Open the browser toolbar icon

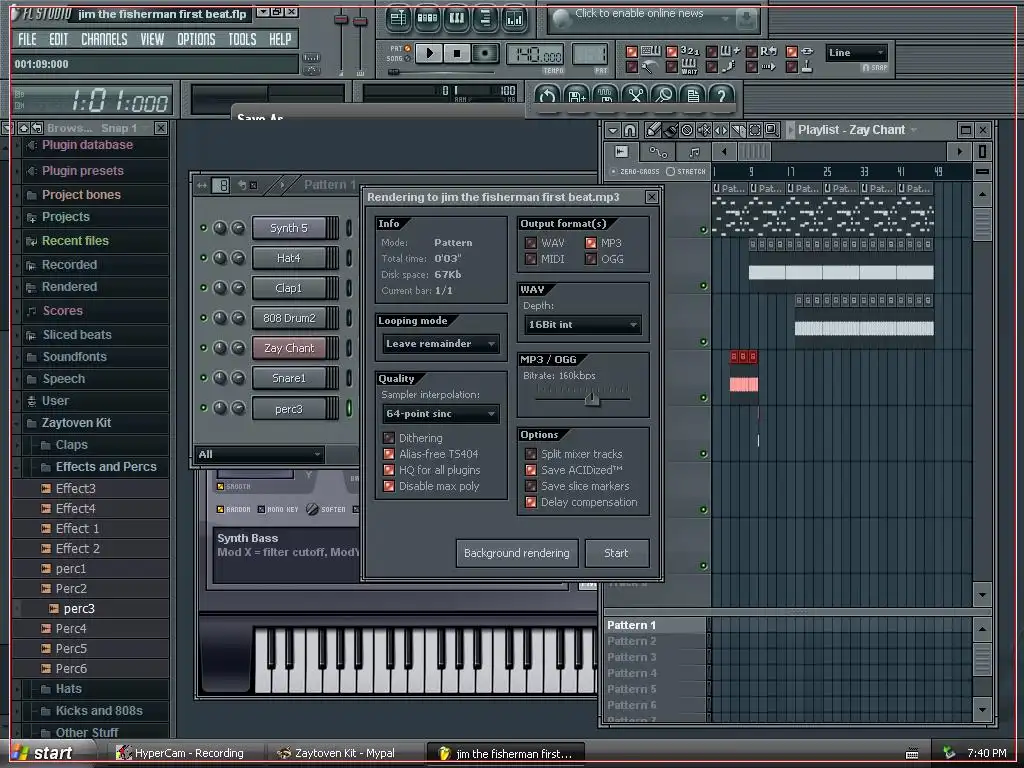(485, 19)
